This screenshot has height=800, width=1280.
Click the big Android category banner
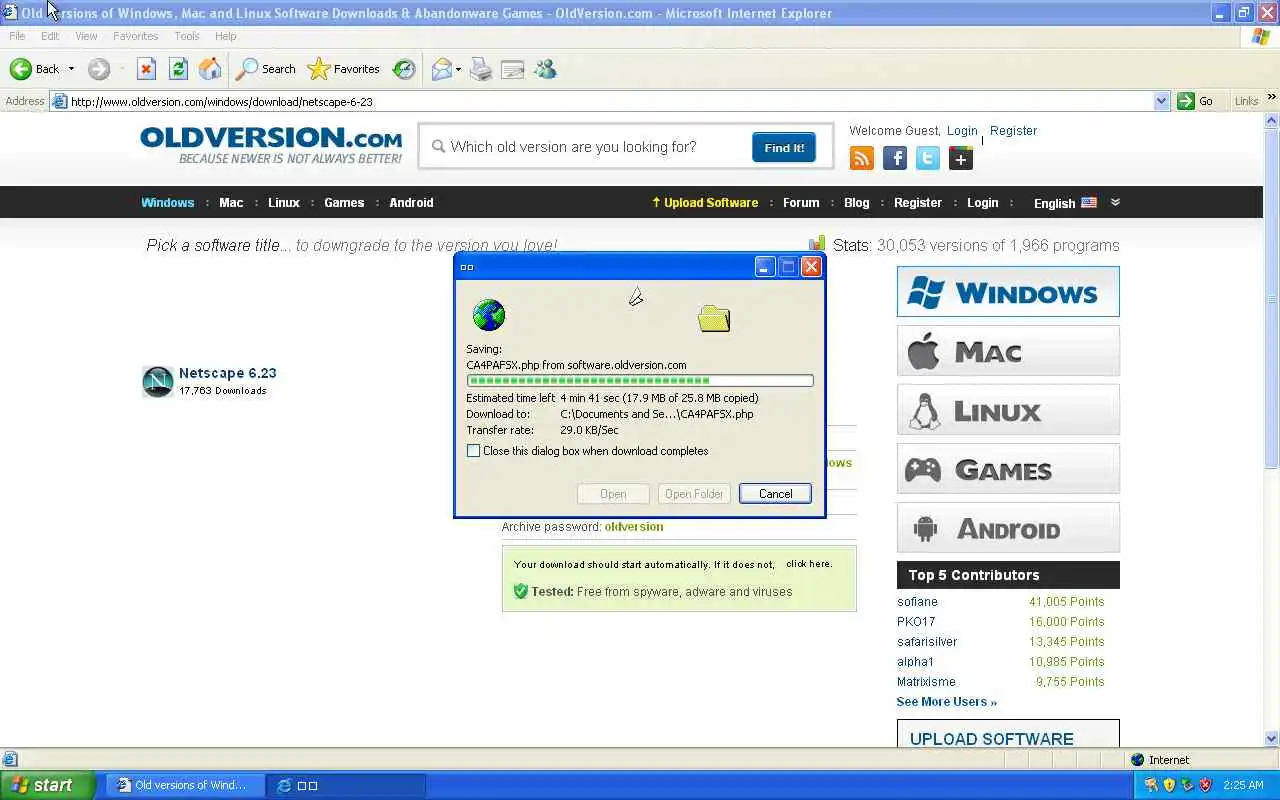(x=1008, y=528)
